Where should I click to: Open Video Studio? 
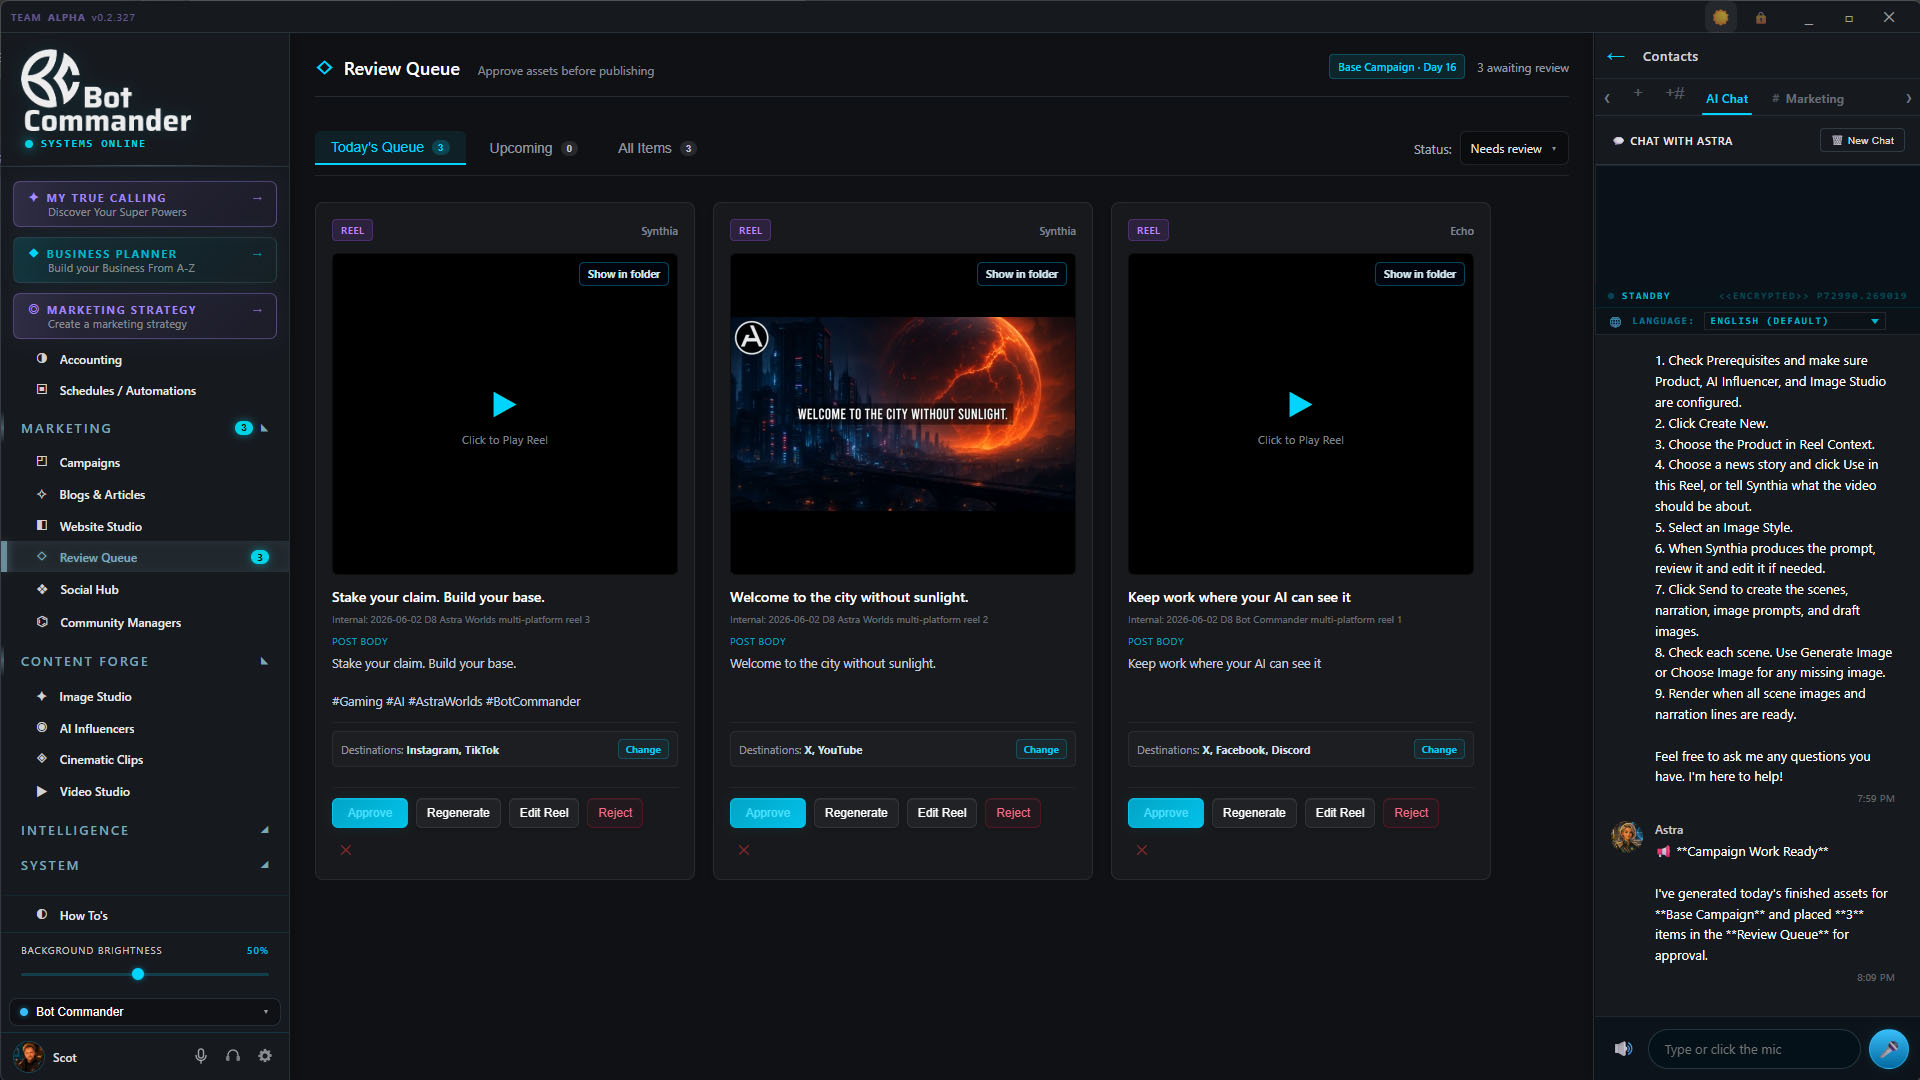tap(94, 791)
